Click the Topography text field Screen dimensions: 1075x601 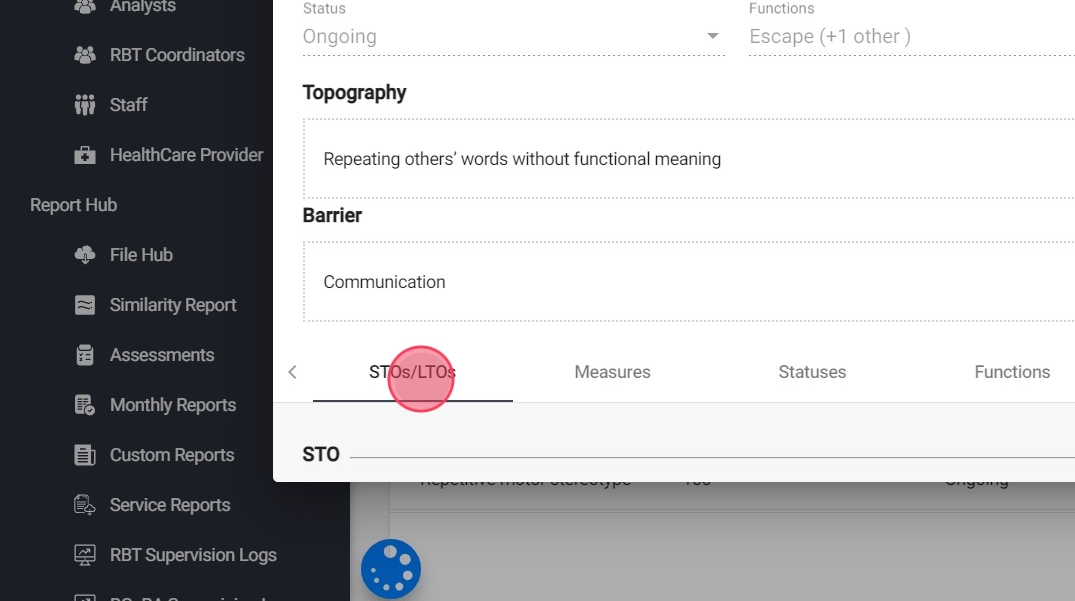point(690,159)
